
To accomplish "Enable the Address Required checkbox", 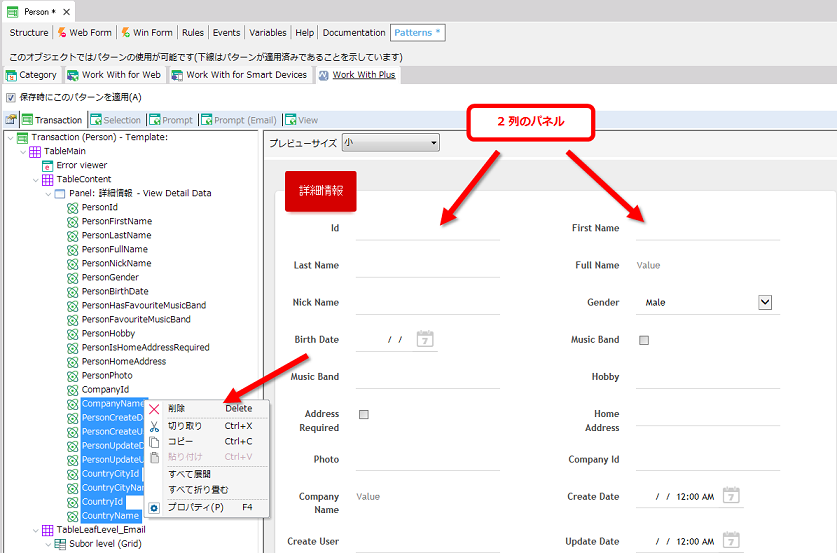I will point(363,414).
